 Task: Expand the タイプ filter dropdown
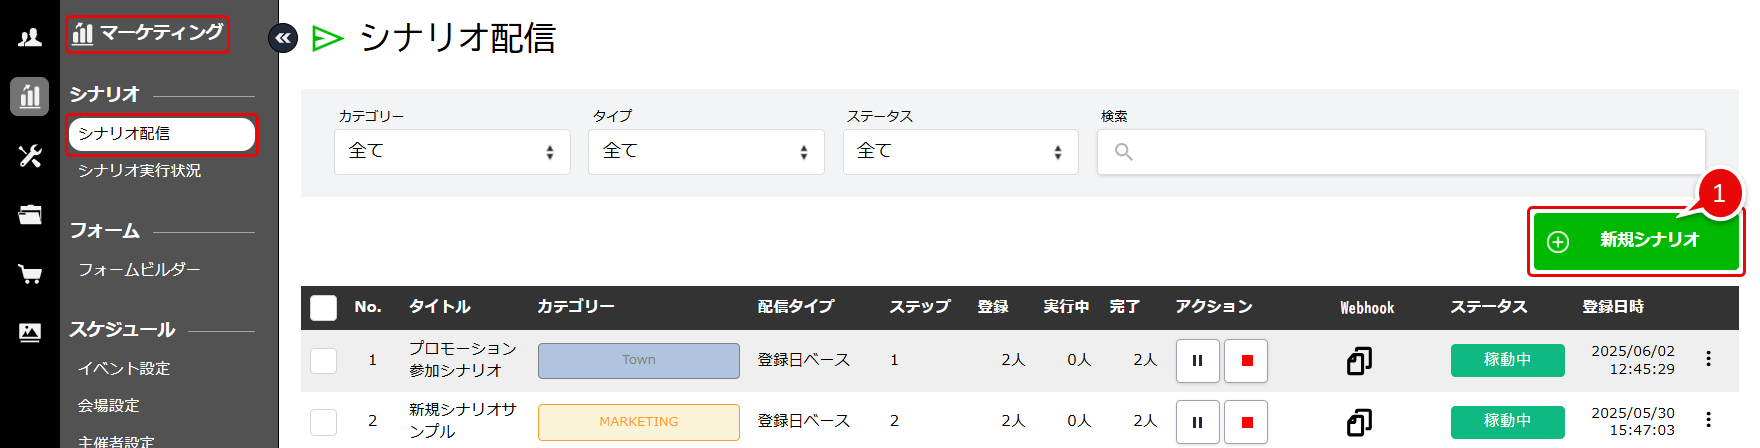pyautogui.click(x=706, y=152)
